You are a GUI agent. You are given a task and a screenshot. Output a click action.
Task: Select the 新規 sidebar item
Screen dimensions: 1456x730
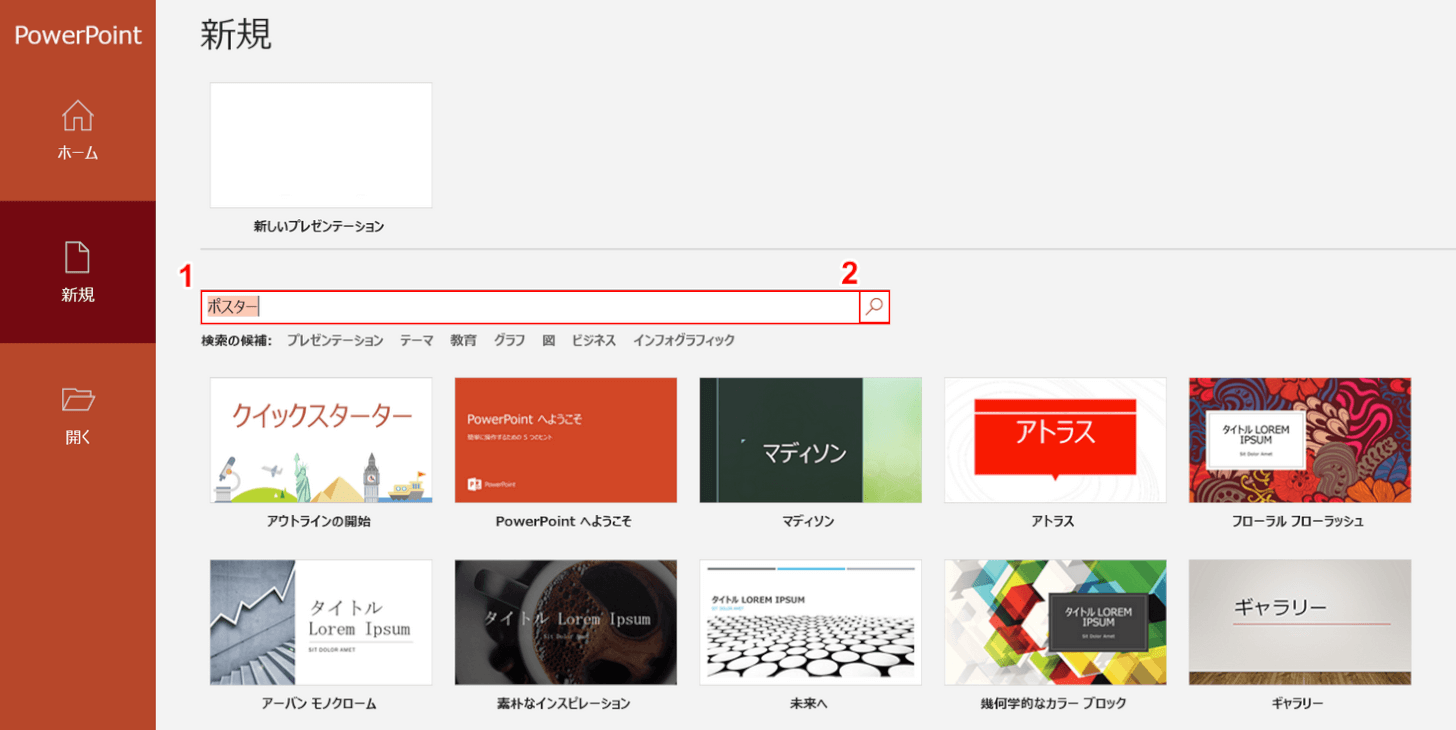78,272
